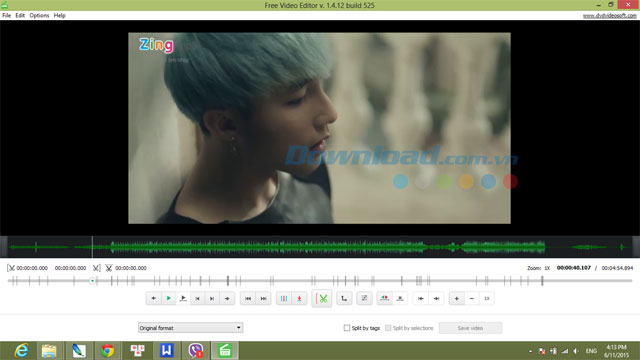Reset timeline zoom to 1X
The height and width of the screenshot is (360, 640).
(x=487, y=298)
